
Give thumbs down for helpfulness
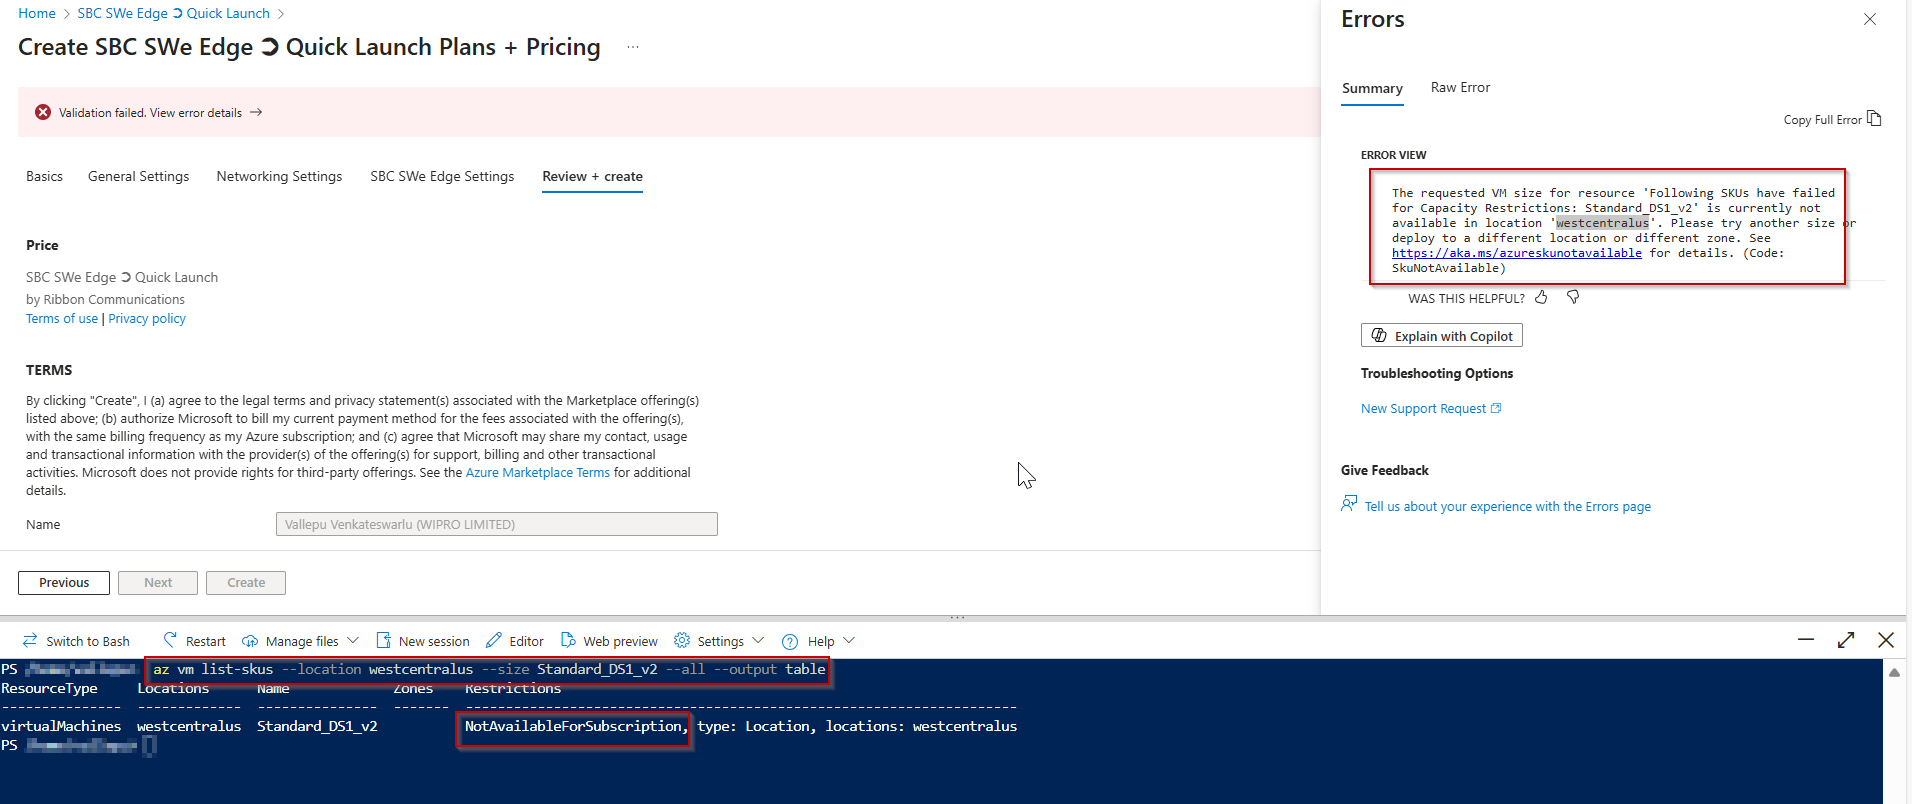[1573, 297]
